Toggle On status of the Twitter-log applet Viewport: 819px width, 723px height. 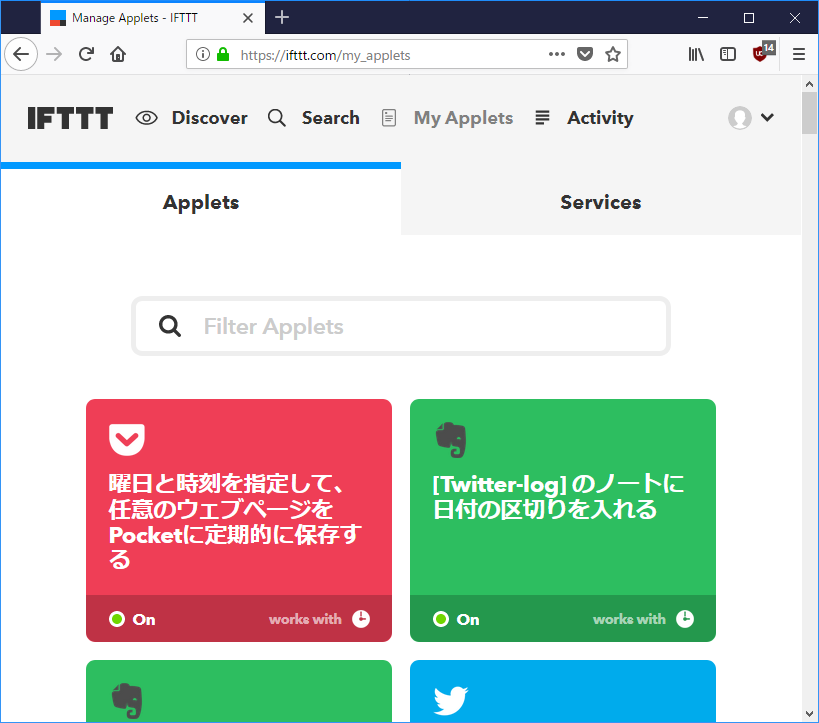(x=456, y=619)
